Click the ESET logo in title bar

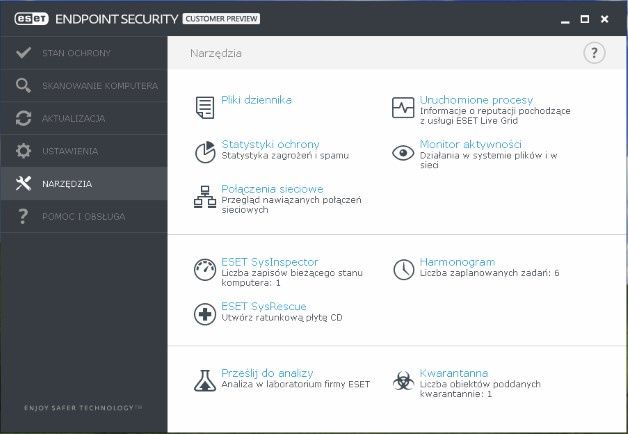tap(31, 19)
